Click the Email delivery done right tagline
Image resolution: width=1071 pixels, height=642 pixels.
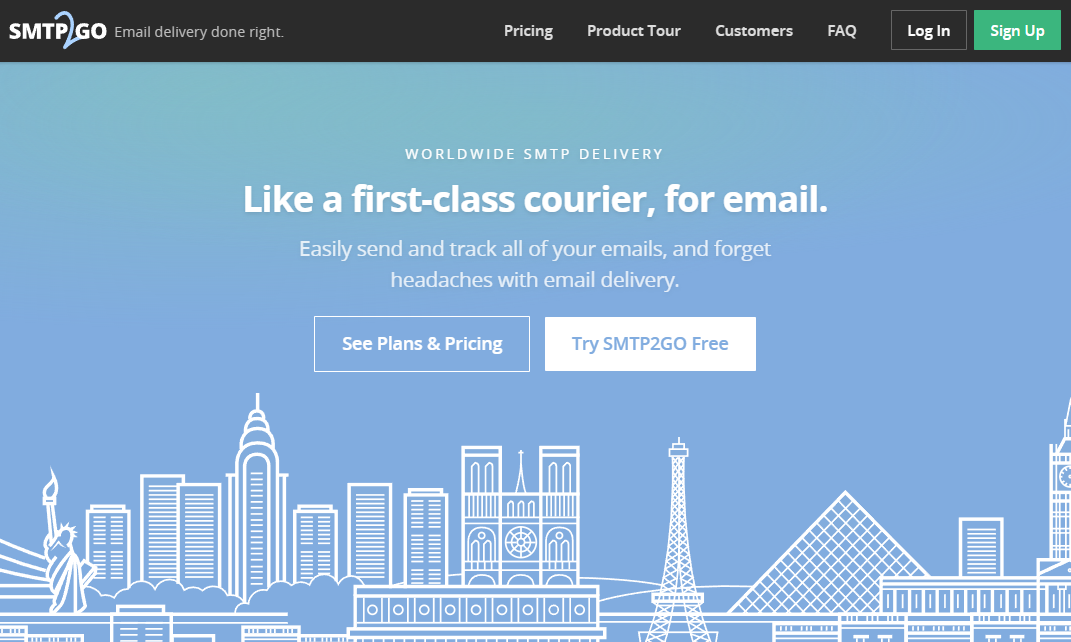pos(199,32)
